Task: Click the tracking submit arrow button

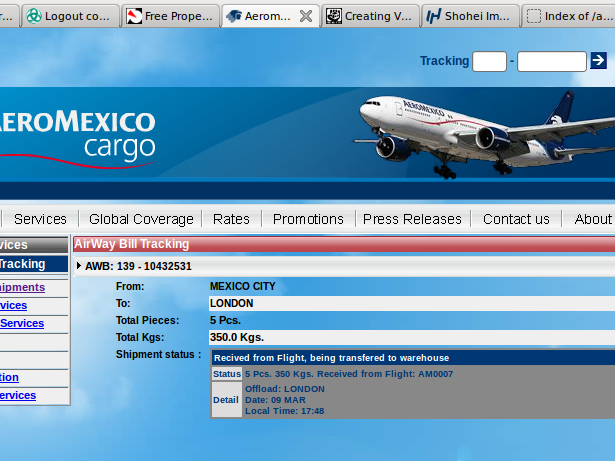Action: (x=598, y=61)
